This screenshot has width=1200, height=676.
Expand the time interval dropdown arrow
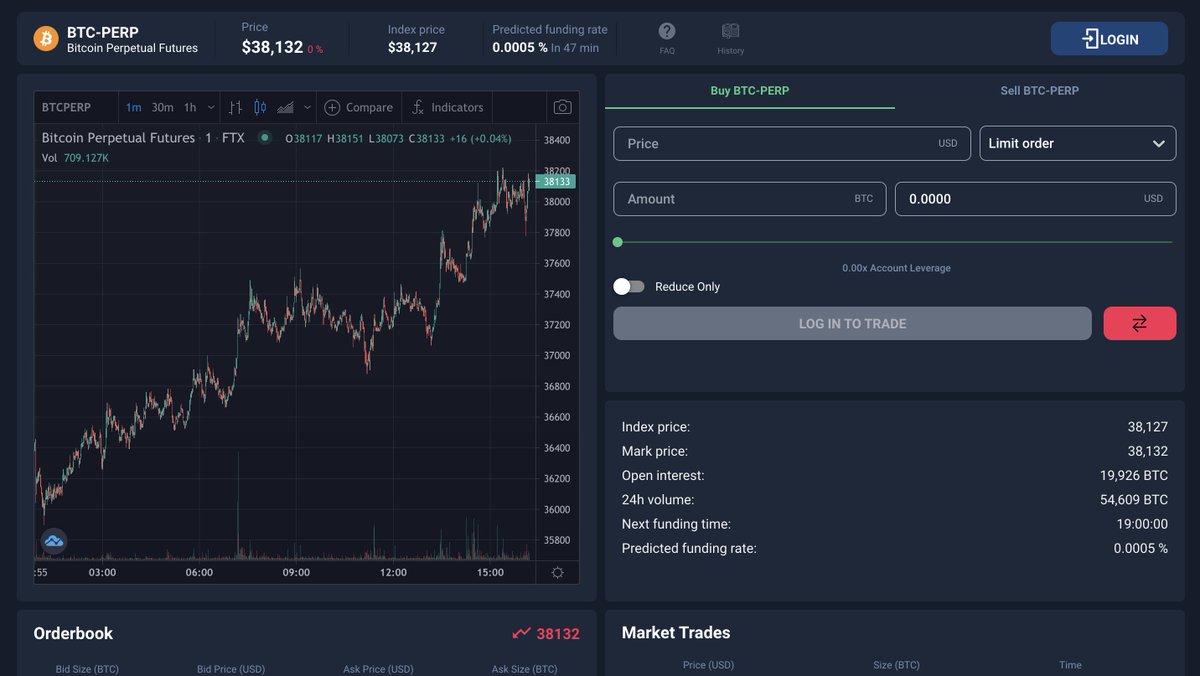pos(210,107)
